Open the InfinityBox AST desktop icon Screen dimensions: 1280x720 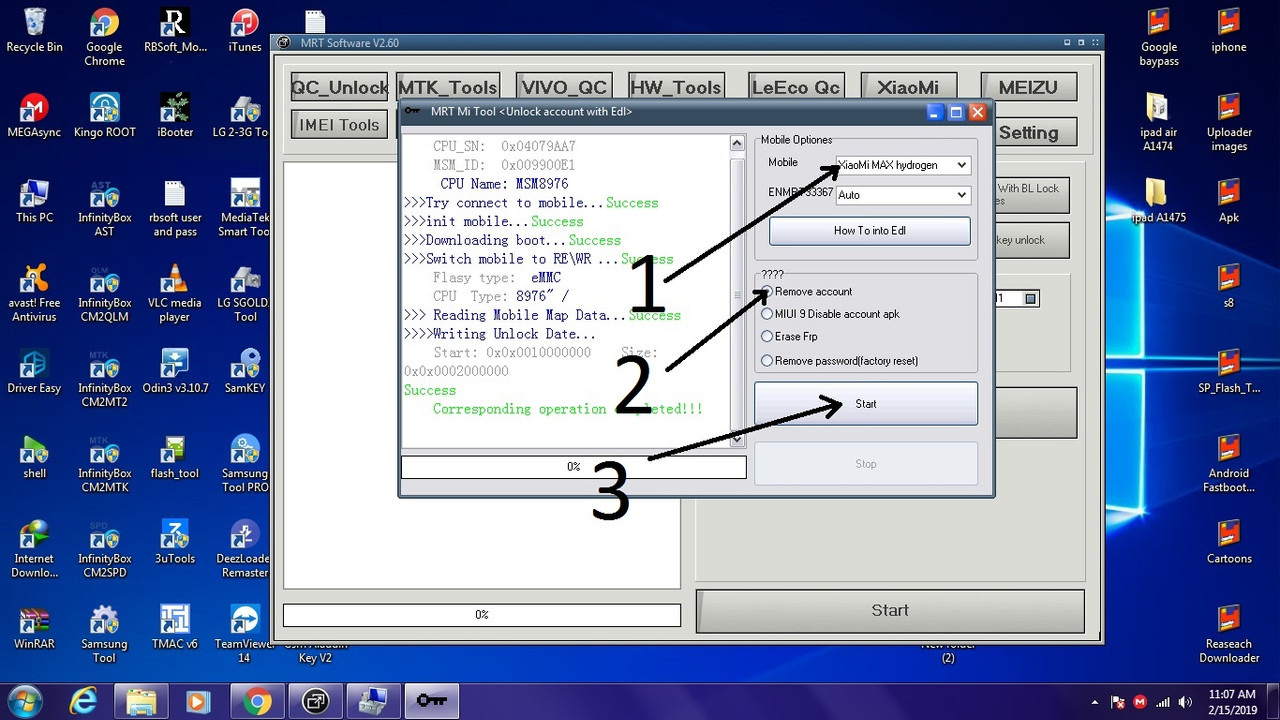104,207
